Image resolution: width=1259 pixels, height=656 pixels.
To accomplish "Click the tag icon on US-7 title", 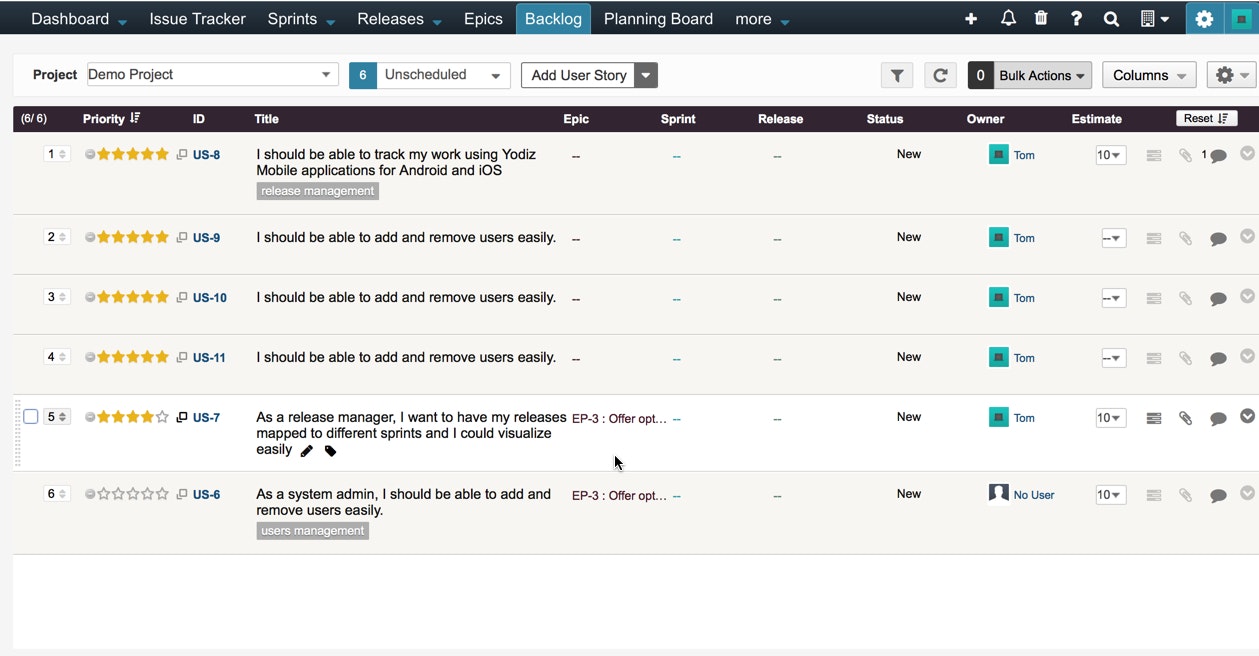I will [330, 451].
